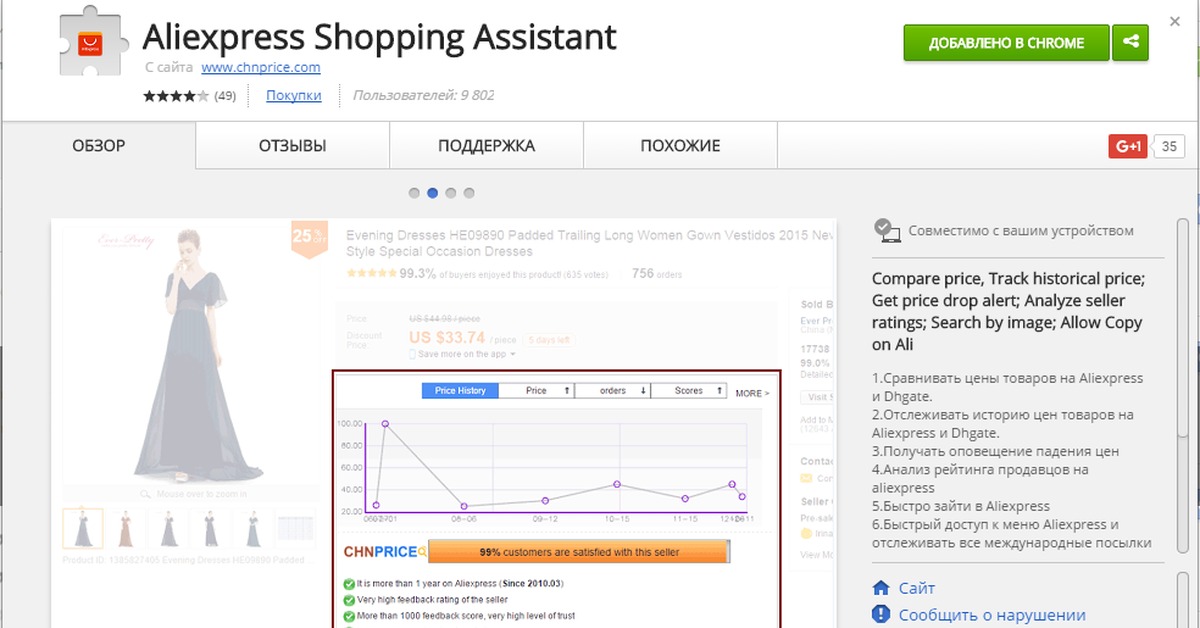Click the '756 orders' text
Viewport: 1200px width, 628px height.
[657, 273]
